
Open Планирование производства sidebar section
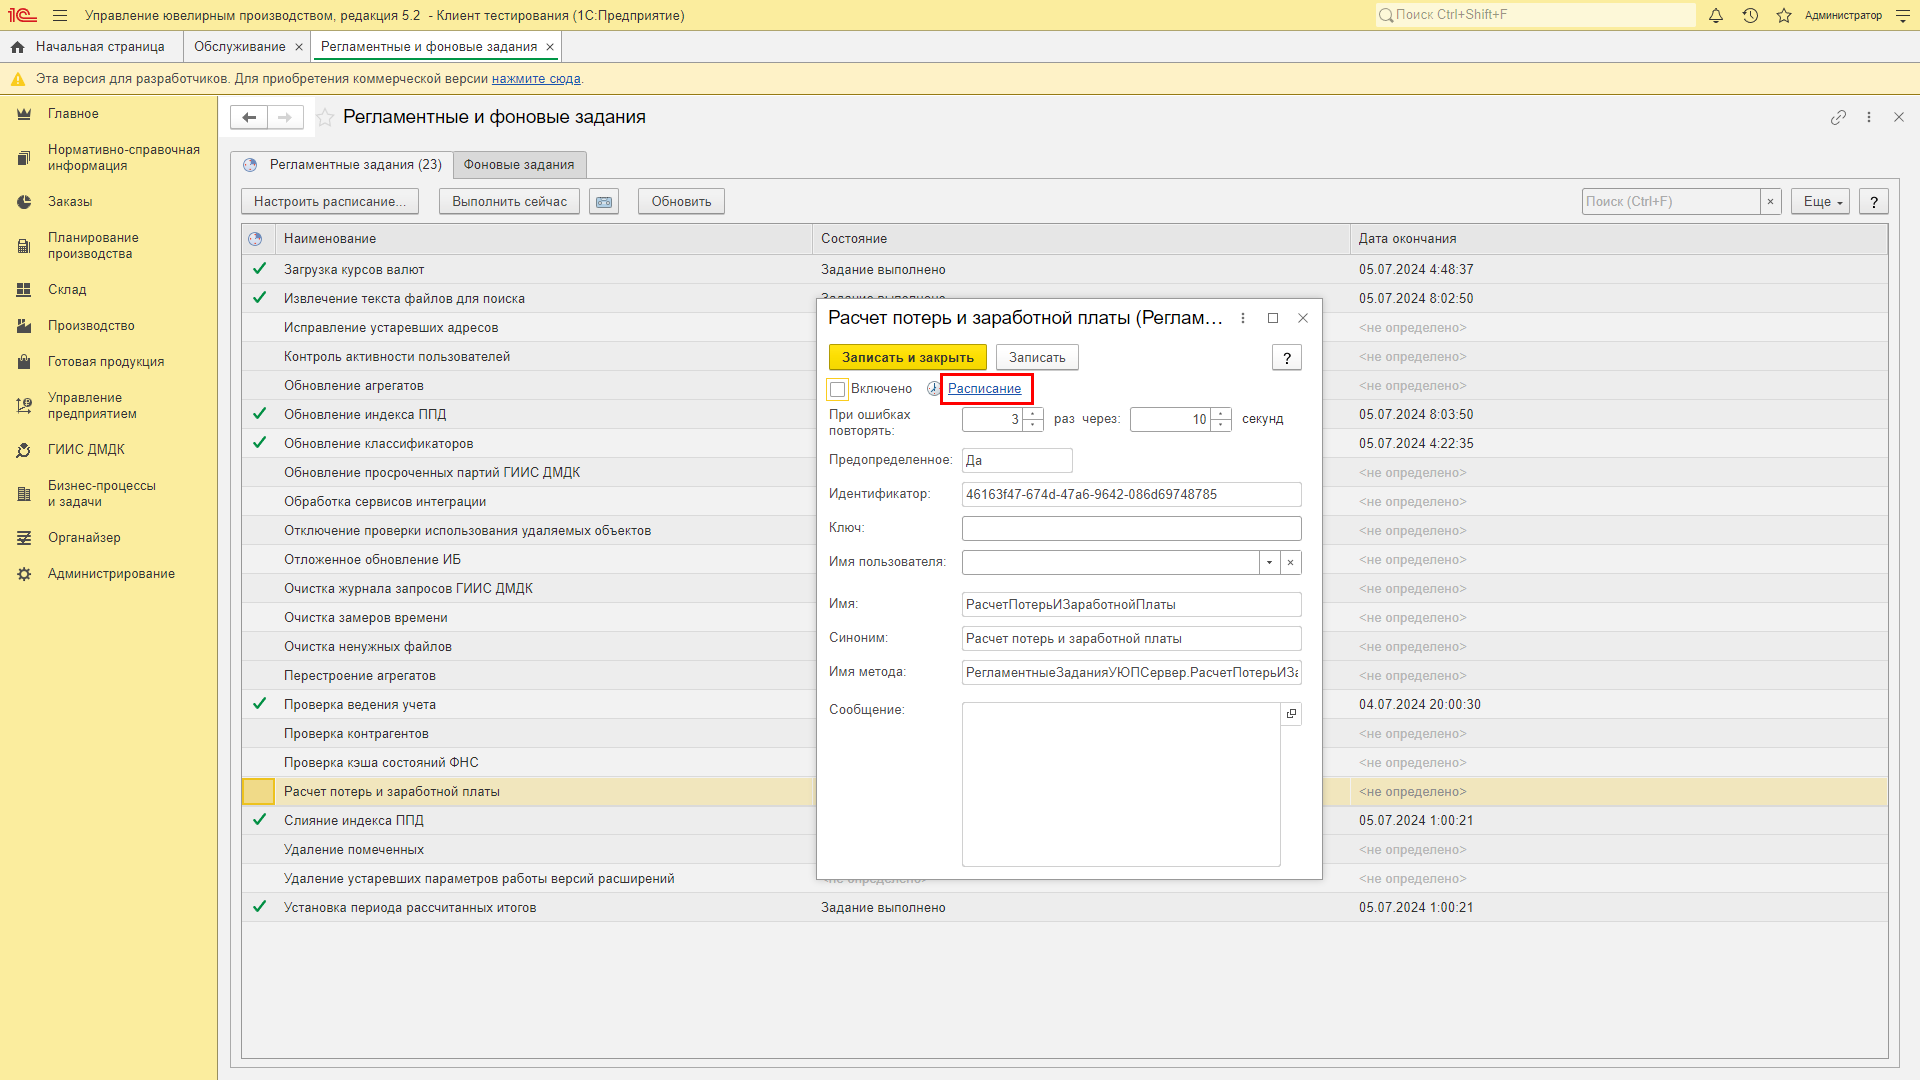click(93, 246)
